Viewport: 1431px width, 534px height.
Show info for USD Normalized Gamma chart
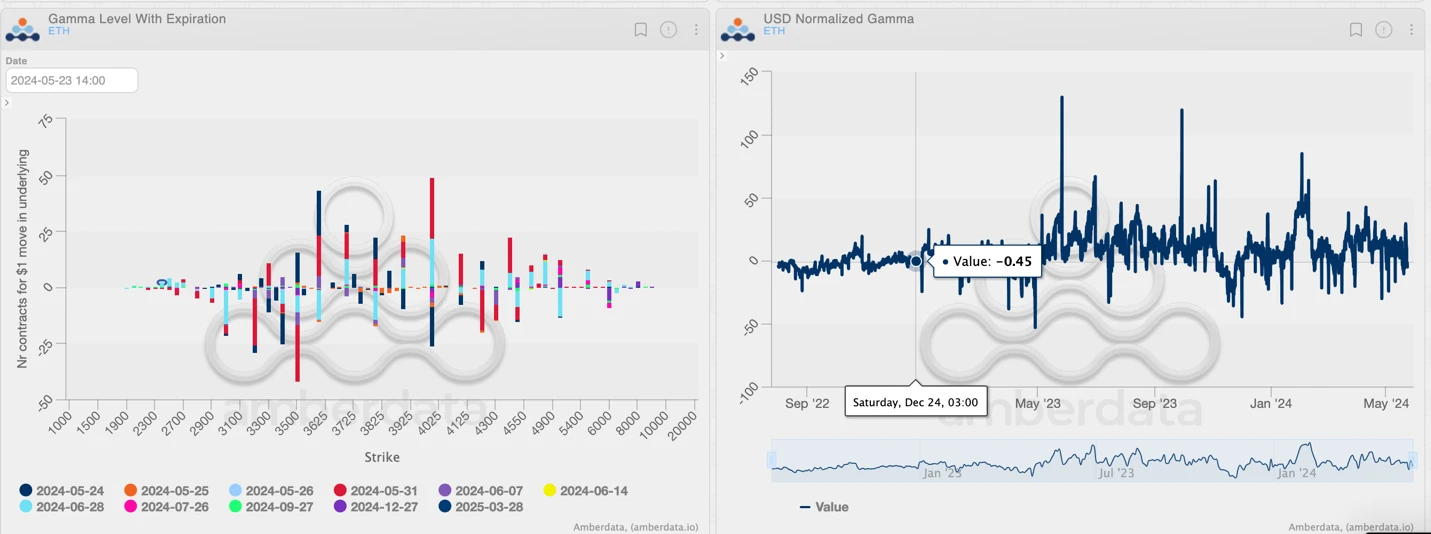(1383, 30)
